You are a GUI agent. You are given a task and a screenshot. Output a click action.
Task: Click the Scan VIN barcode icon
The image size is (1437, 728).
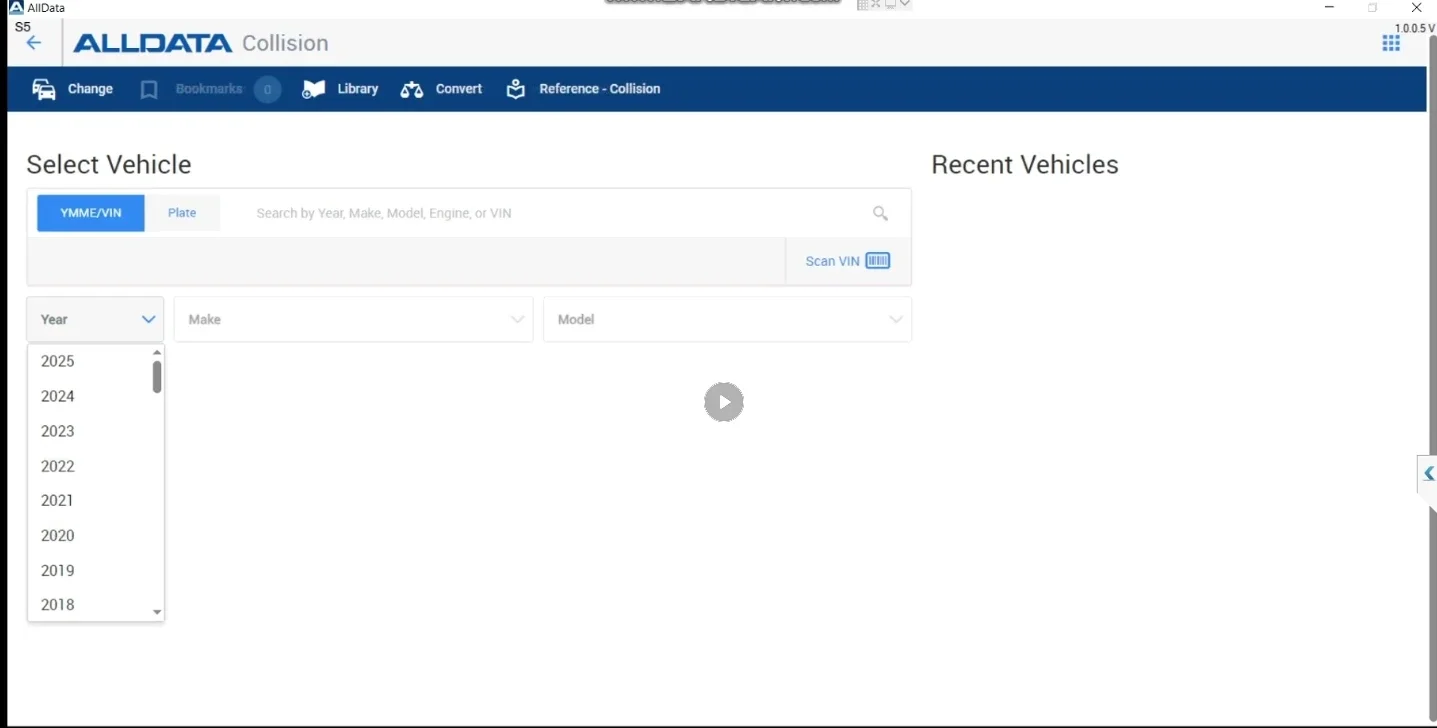coord(878,261)
